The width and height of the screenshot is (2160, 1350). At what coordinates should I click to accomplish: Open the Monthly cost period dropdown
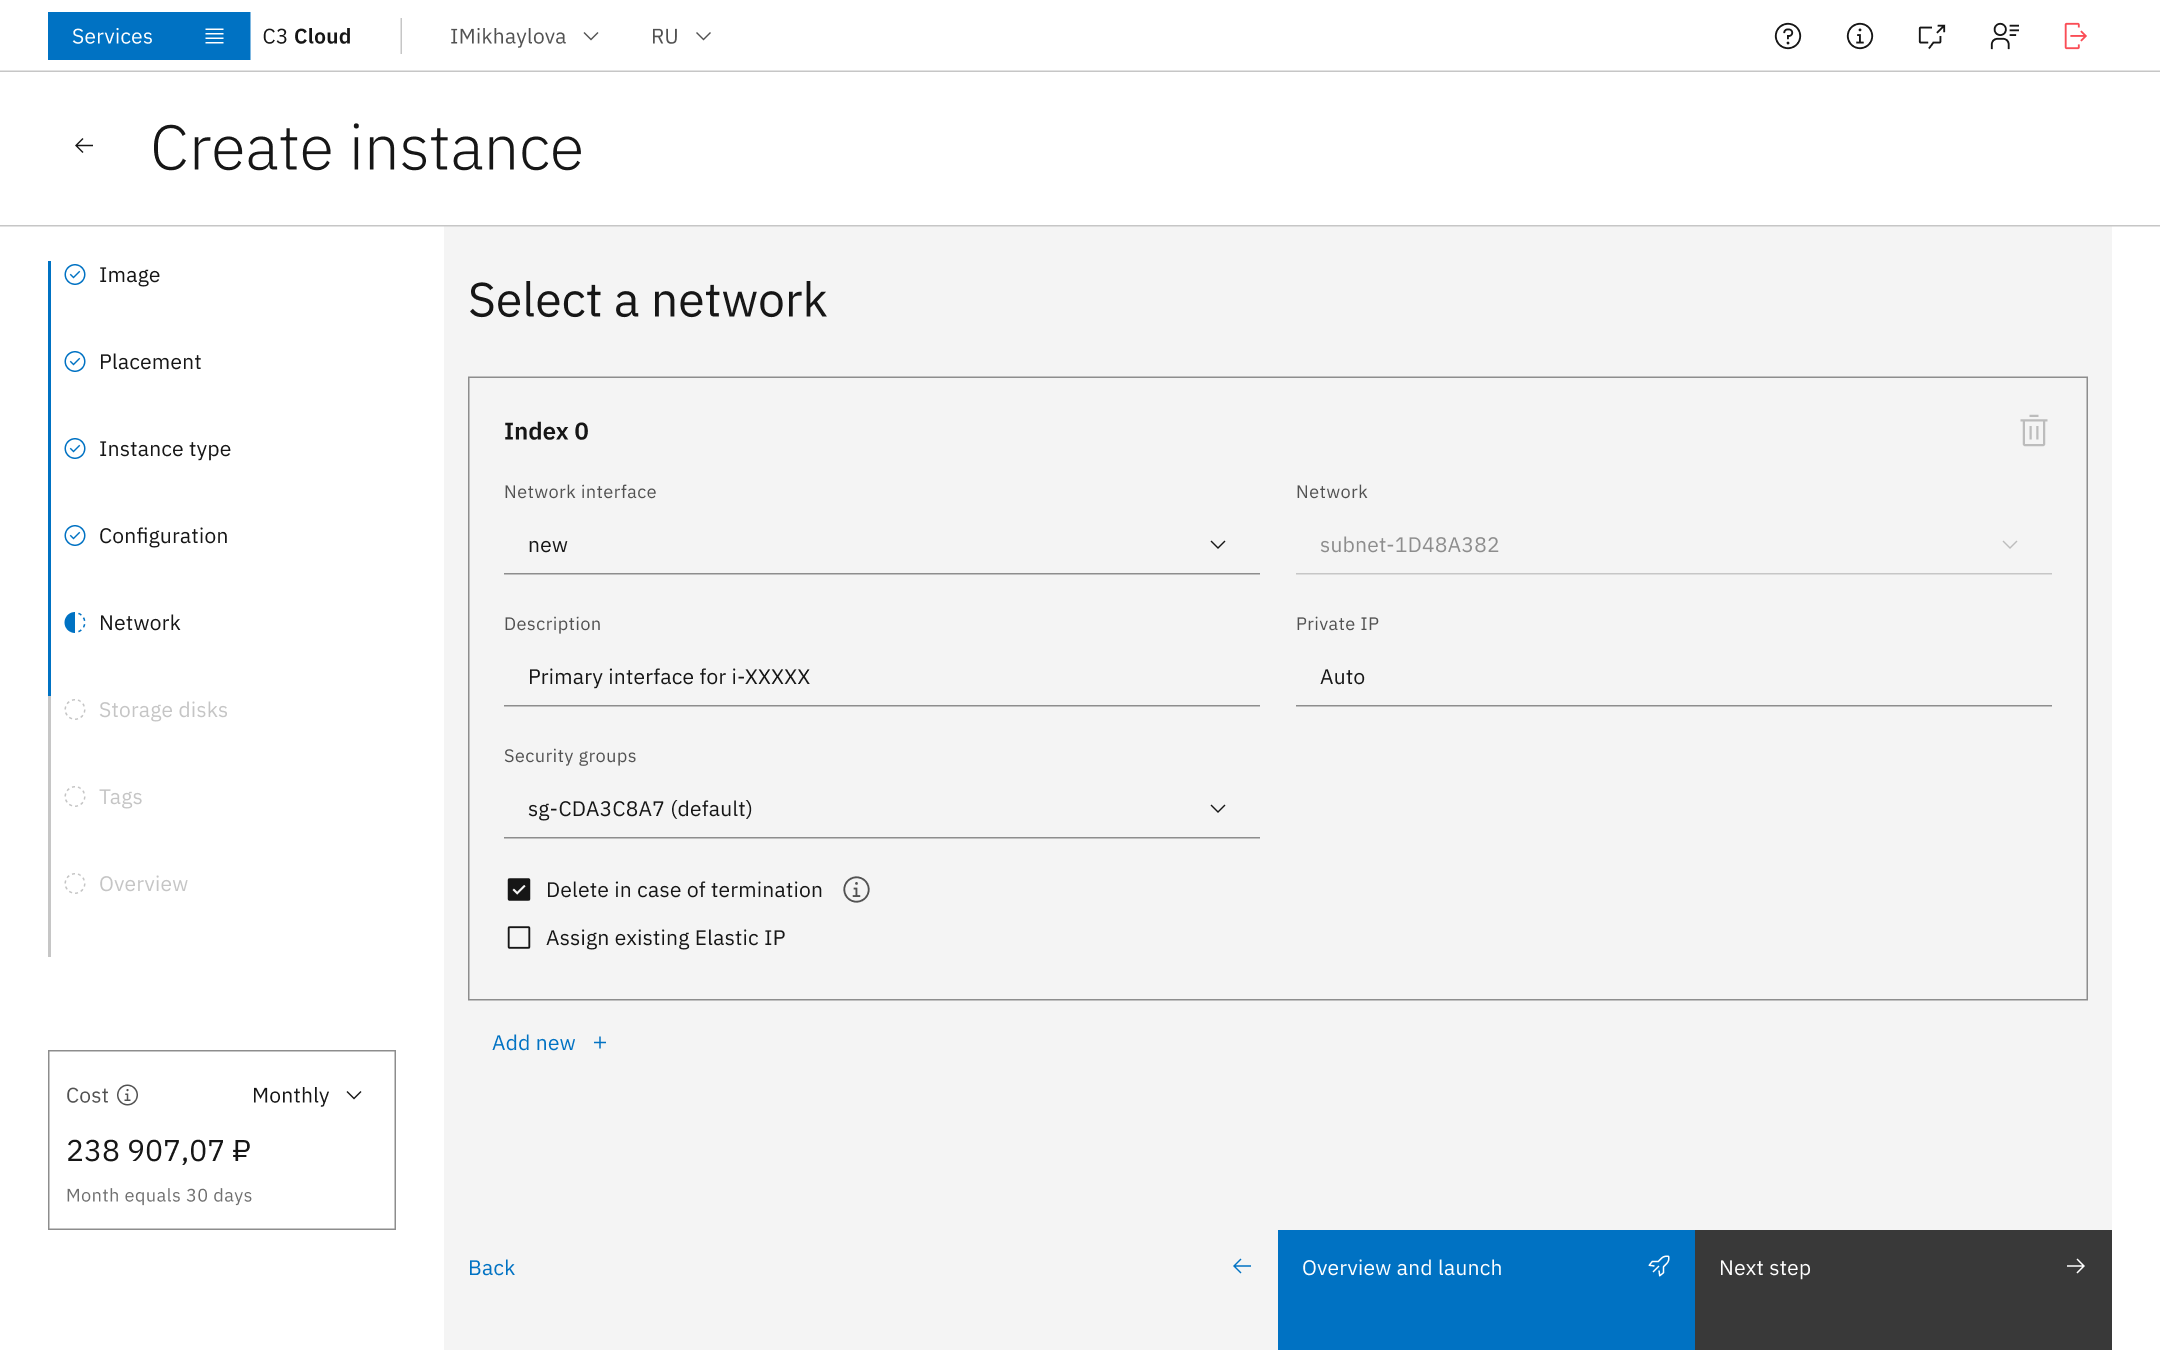point(307,1095)
